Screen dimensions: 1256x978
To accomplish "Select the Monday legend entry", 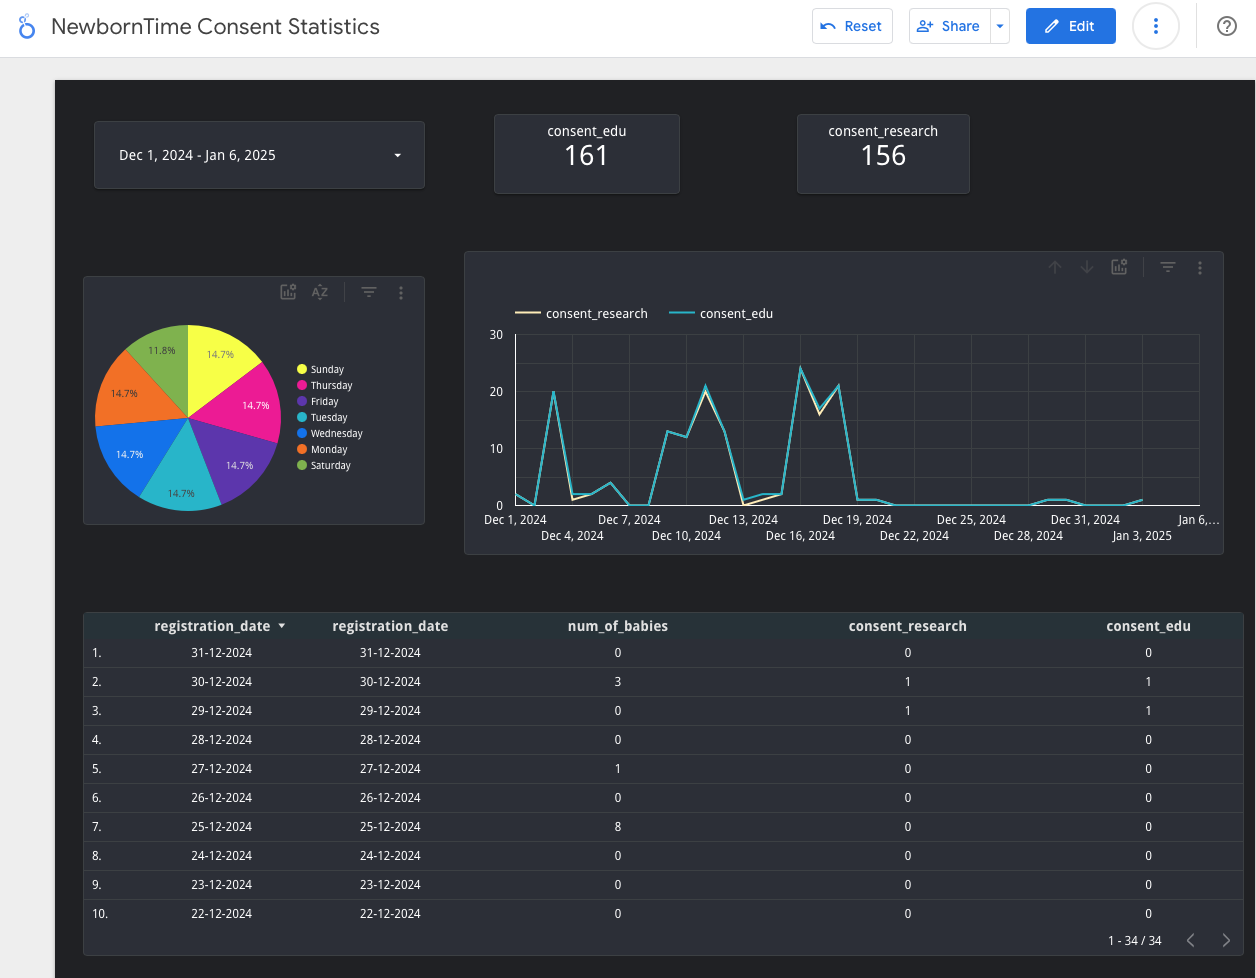I will click(x=322, y=449).
